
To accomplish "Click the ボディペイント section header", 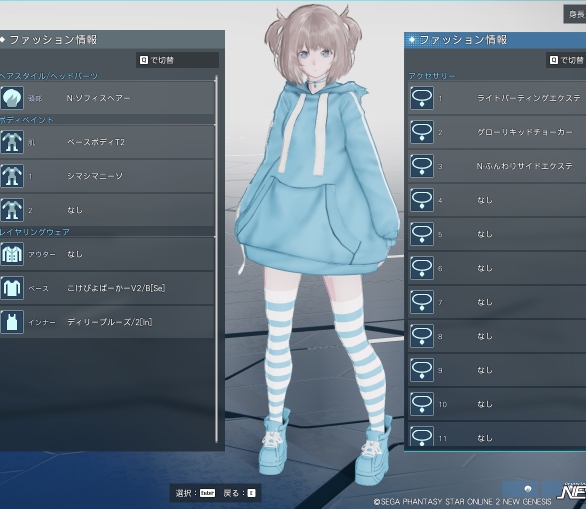I will pyautogui.click(x=27, y=120).
